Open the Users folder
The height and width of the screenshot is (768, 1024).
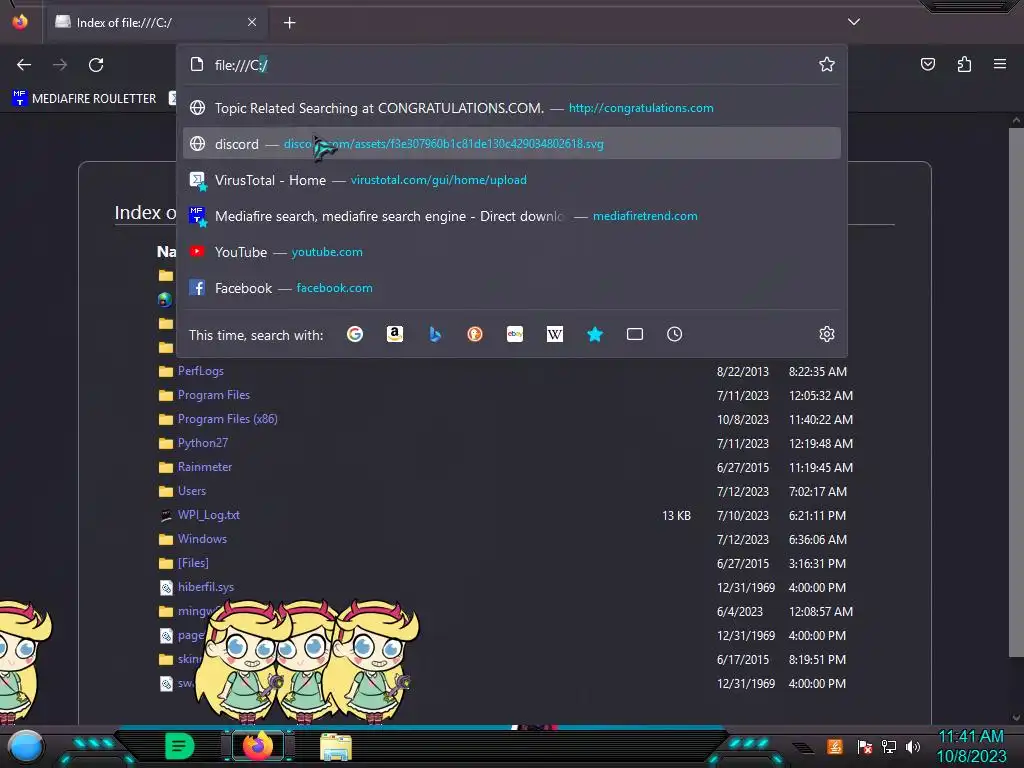coord(191,491)
